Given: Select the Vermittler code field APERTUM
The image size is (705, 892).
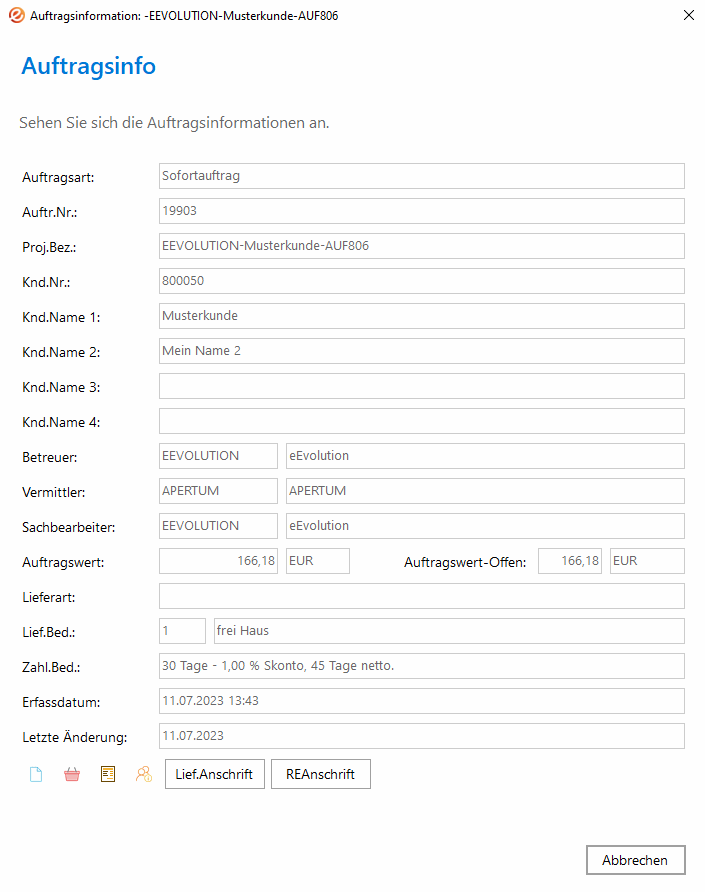Looking at the screenshot, I should coord(218,491).
